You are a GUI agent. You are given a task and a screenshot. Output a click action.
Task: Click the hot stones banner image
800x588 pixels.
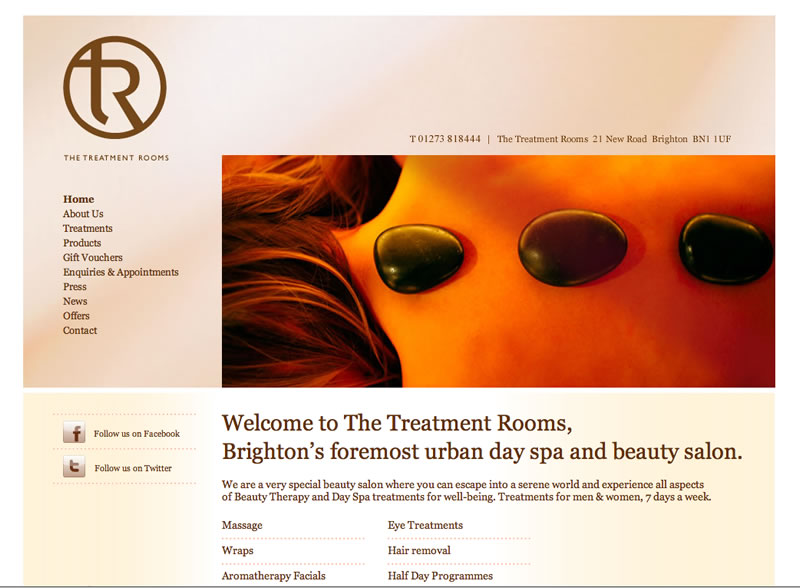[498, 271]
